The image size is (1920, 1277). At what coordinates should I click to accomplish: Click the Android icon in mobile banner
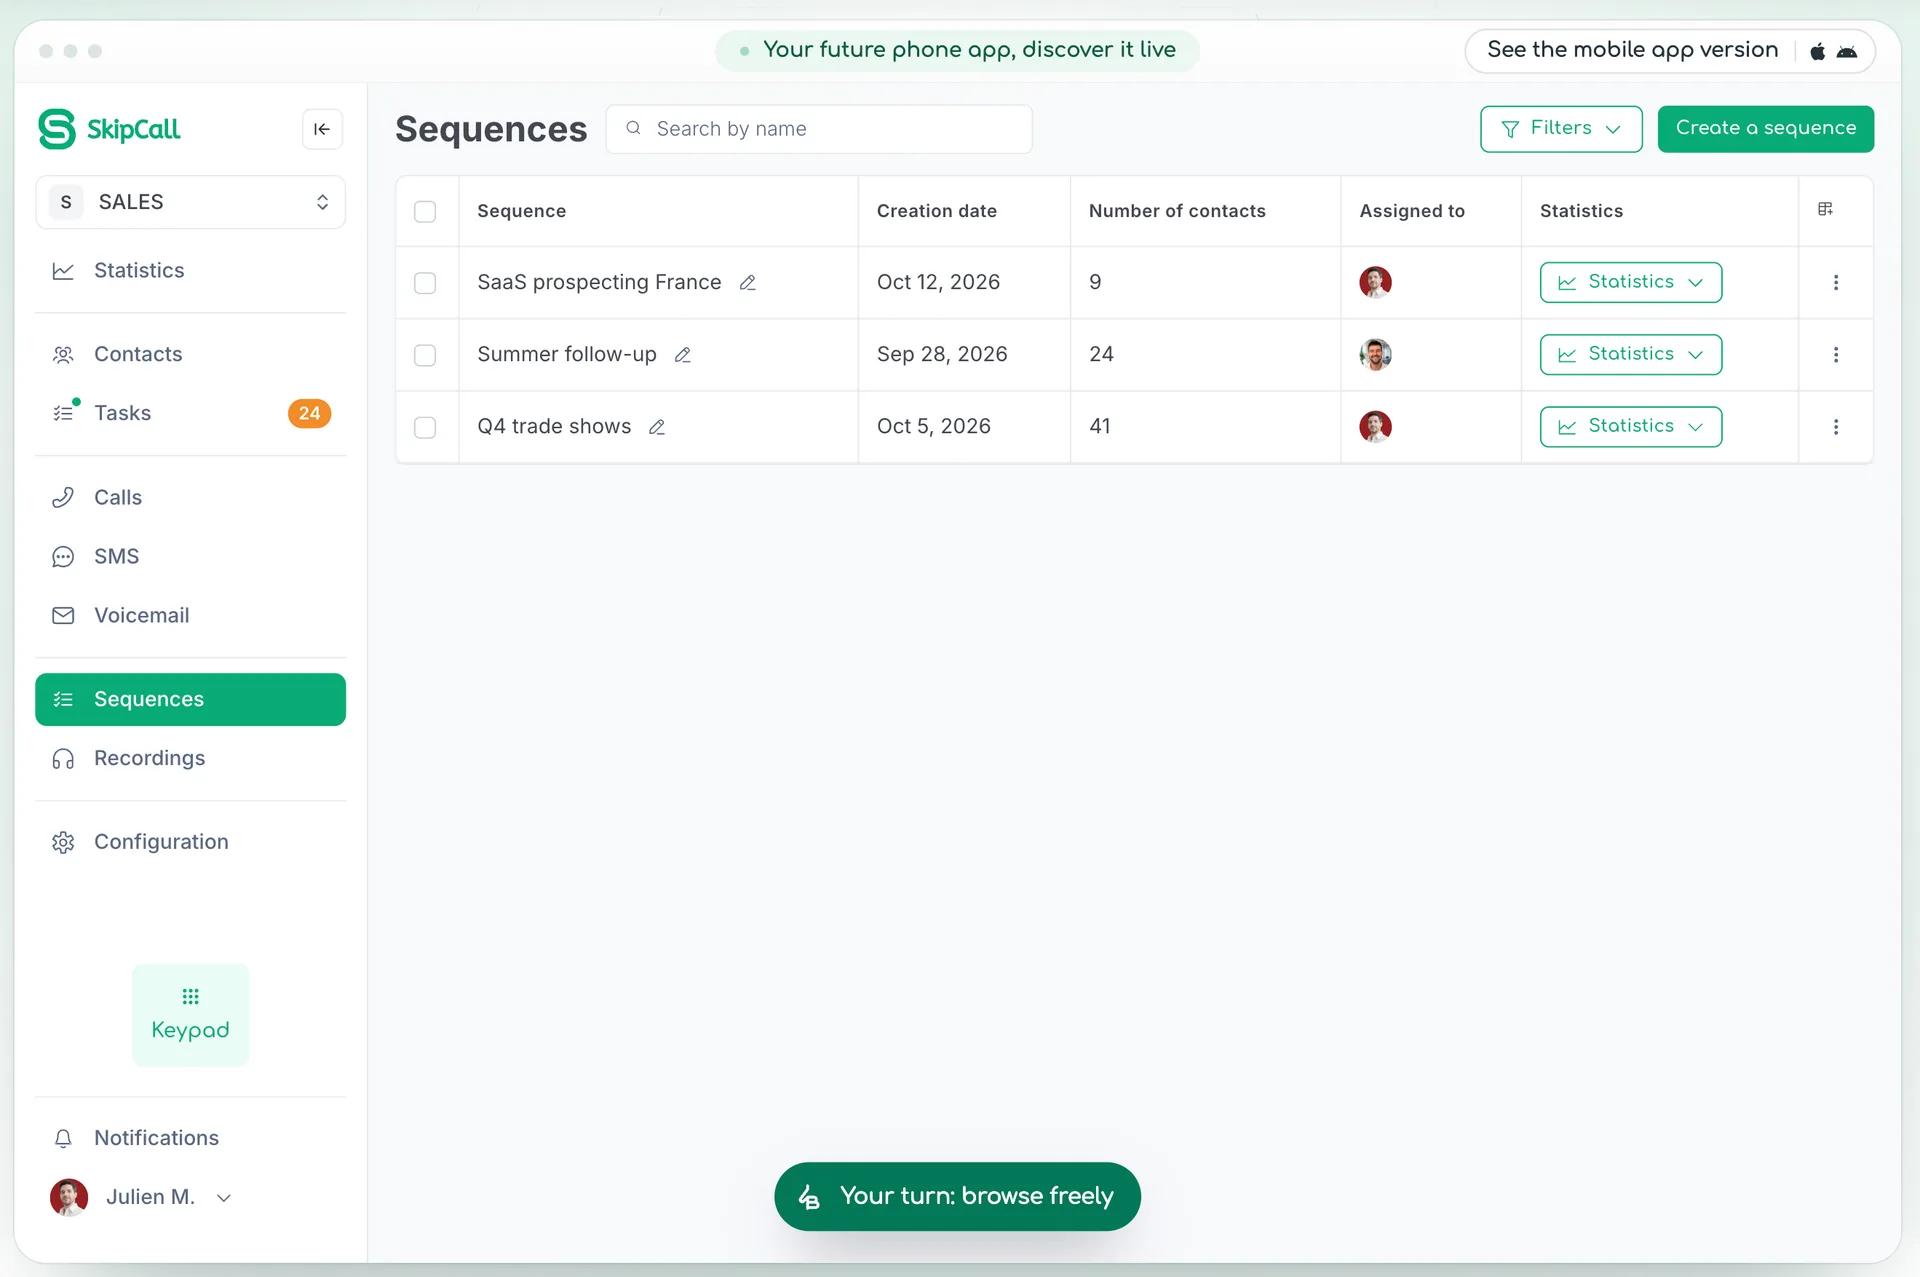coord(1847,52)
